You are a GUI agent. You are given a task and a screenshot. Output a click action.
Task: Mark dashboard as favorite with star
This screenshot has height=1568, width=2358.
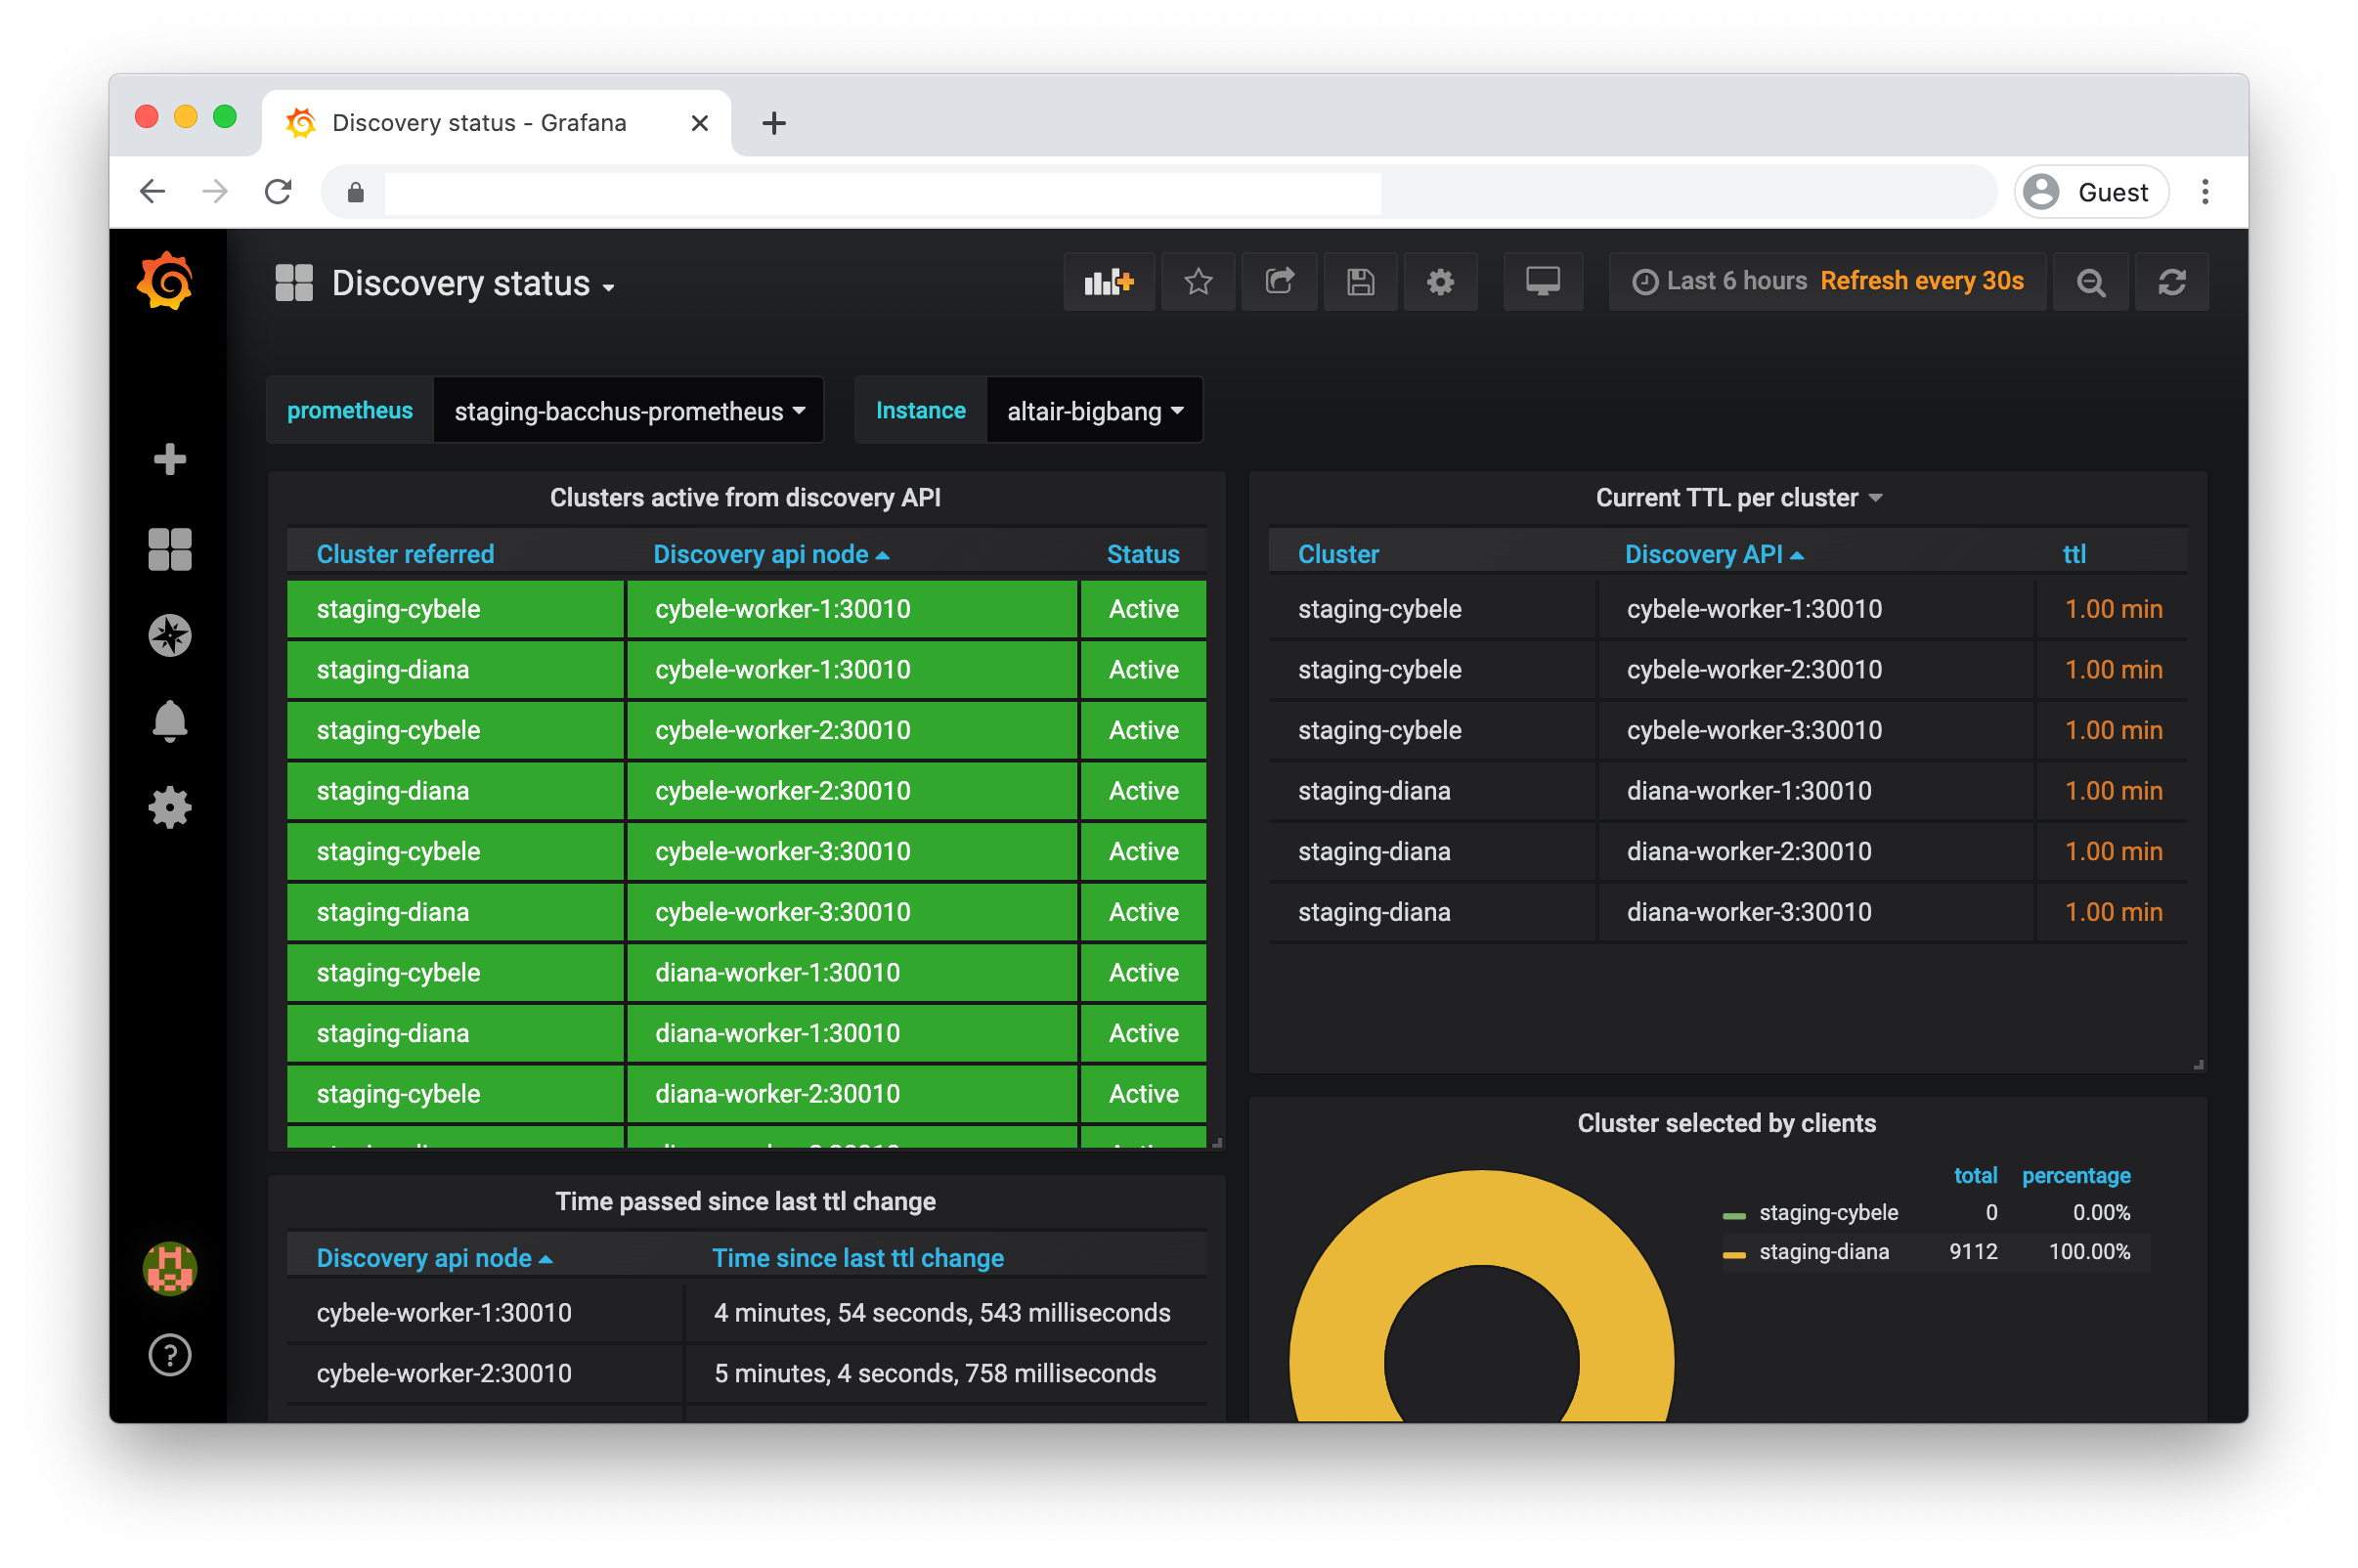pyautogui.click(x=1198, y=282)
